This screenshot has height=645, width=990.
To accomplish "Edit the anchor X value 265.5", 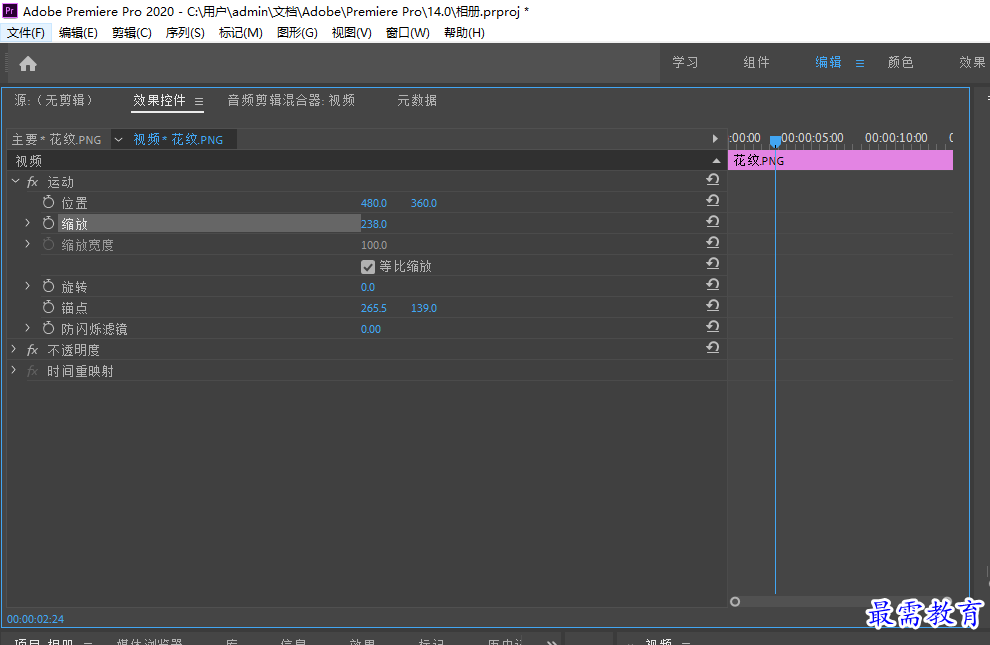I will click(x=374, y=308).
